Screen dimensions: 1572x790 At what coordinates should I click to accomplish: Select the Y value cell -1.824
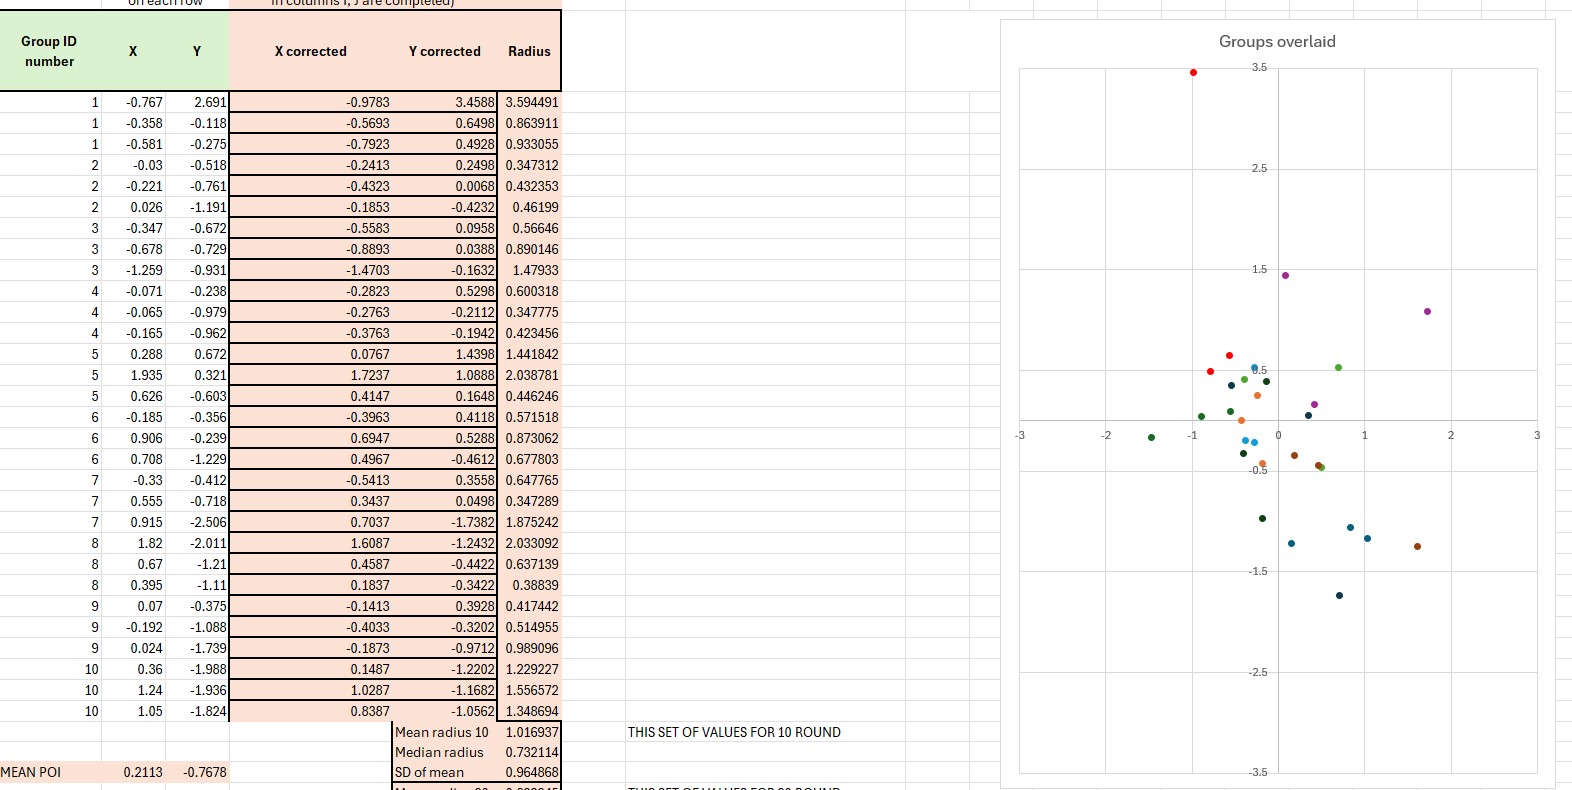pos(197,711)
